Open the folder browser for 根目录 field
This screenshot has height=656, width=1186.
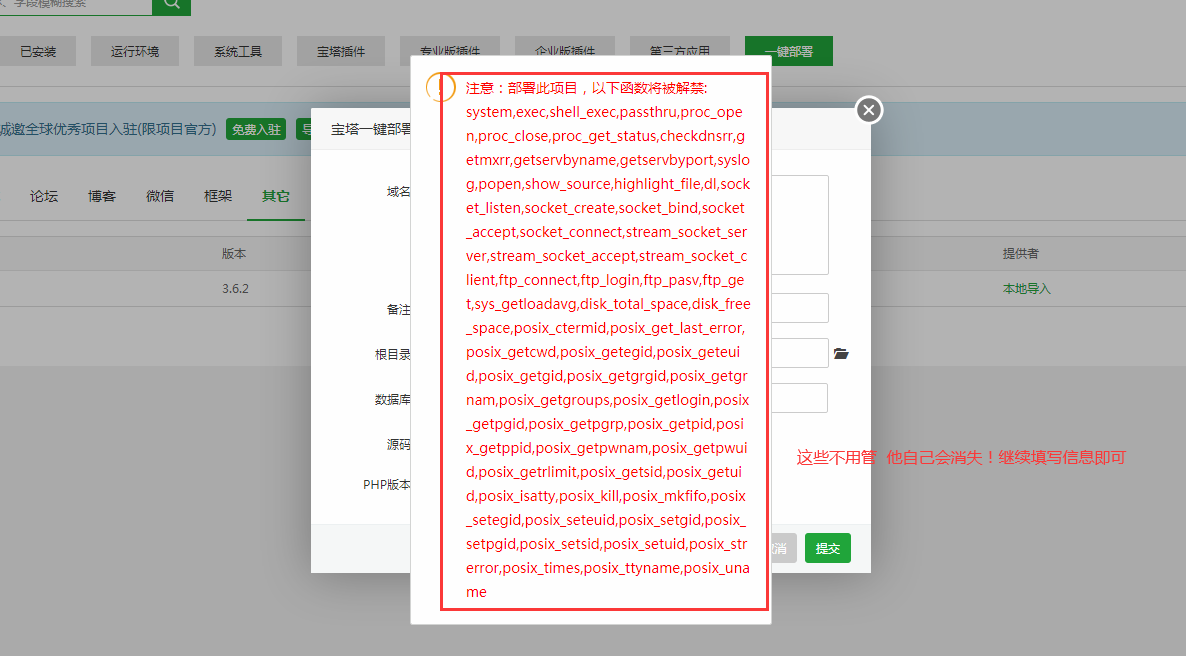(842, 353)
